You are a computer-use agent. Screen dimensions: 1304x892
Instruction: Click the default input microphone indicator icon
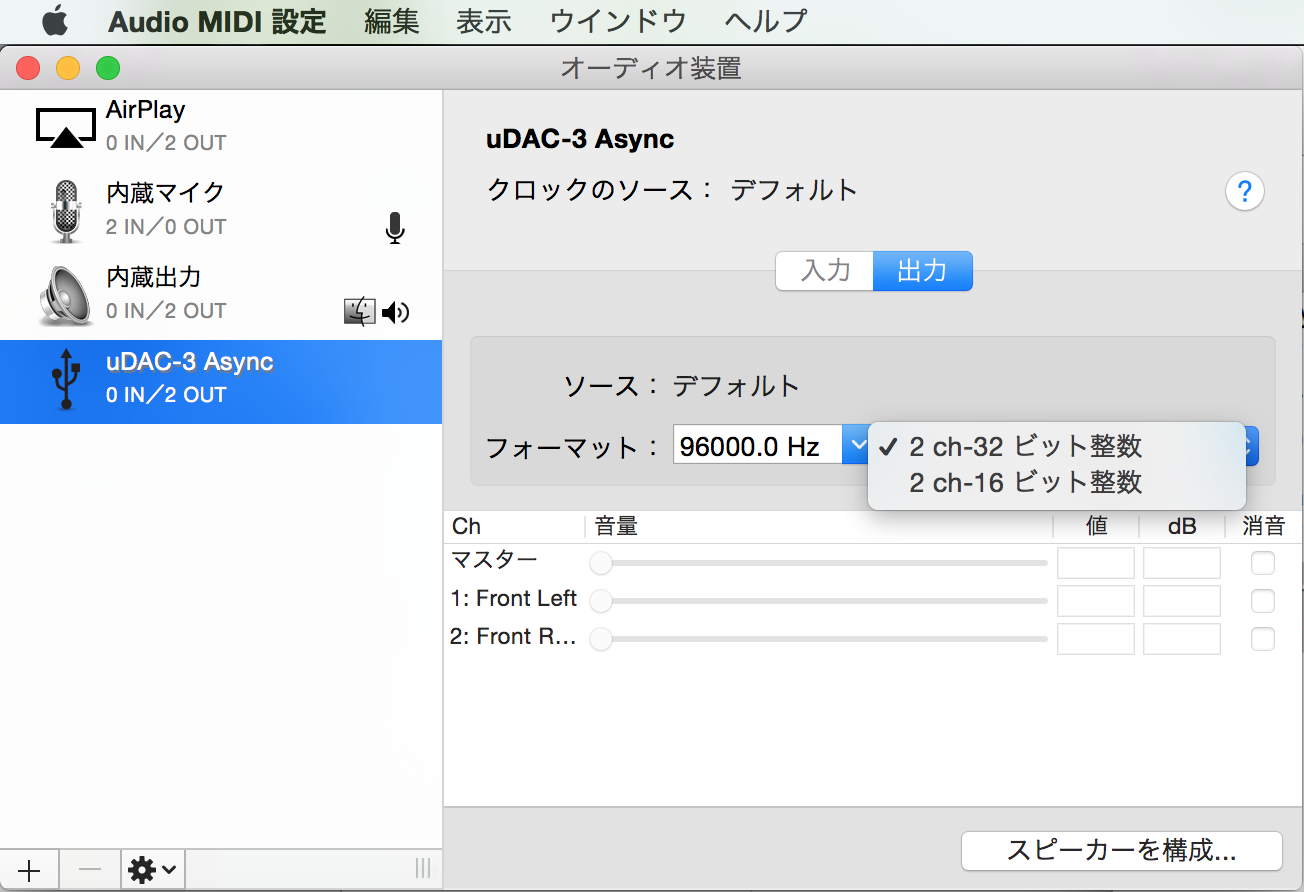395,229
